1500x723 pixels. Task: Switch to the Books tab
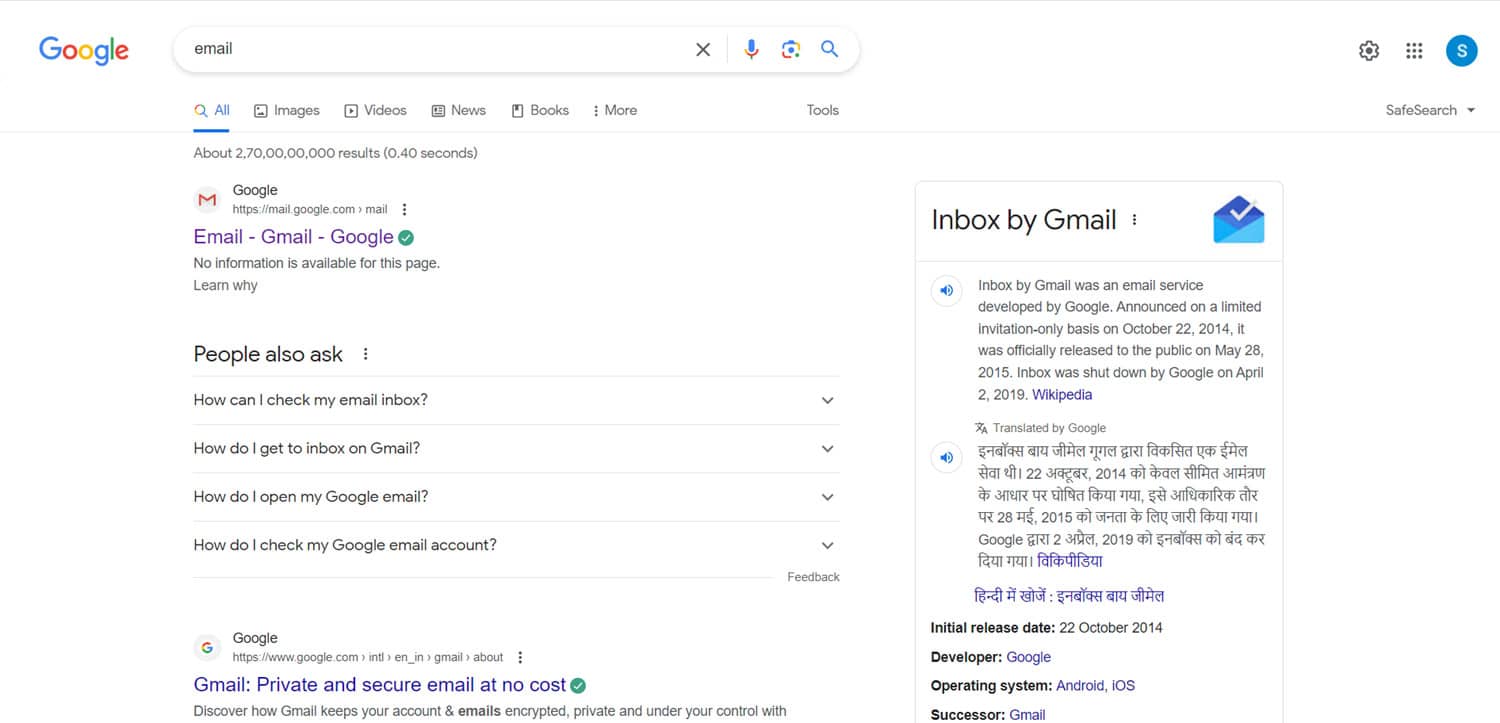[540, 111]
